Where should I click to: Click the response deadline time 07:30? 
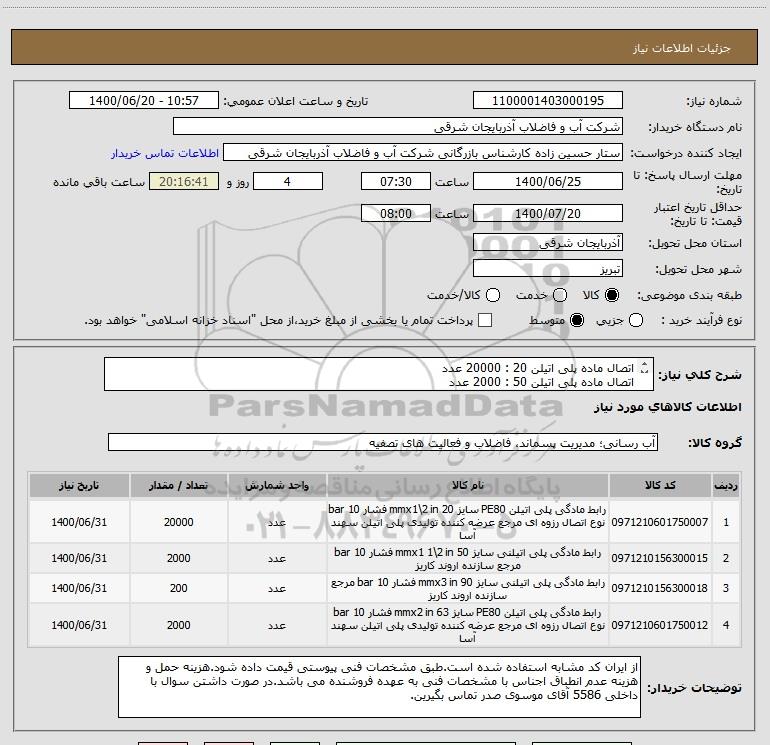396,181
